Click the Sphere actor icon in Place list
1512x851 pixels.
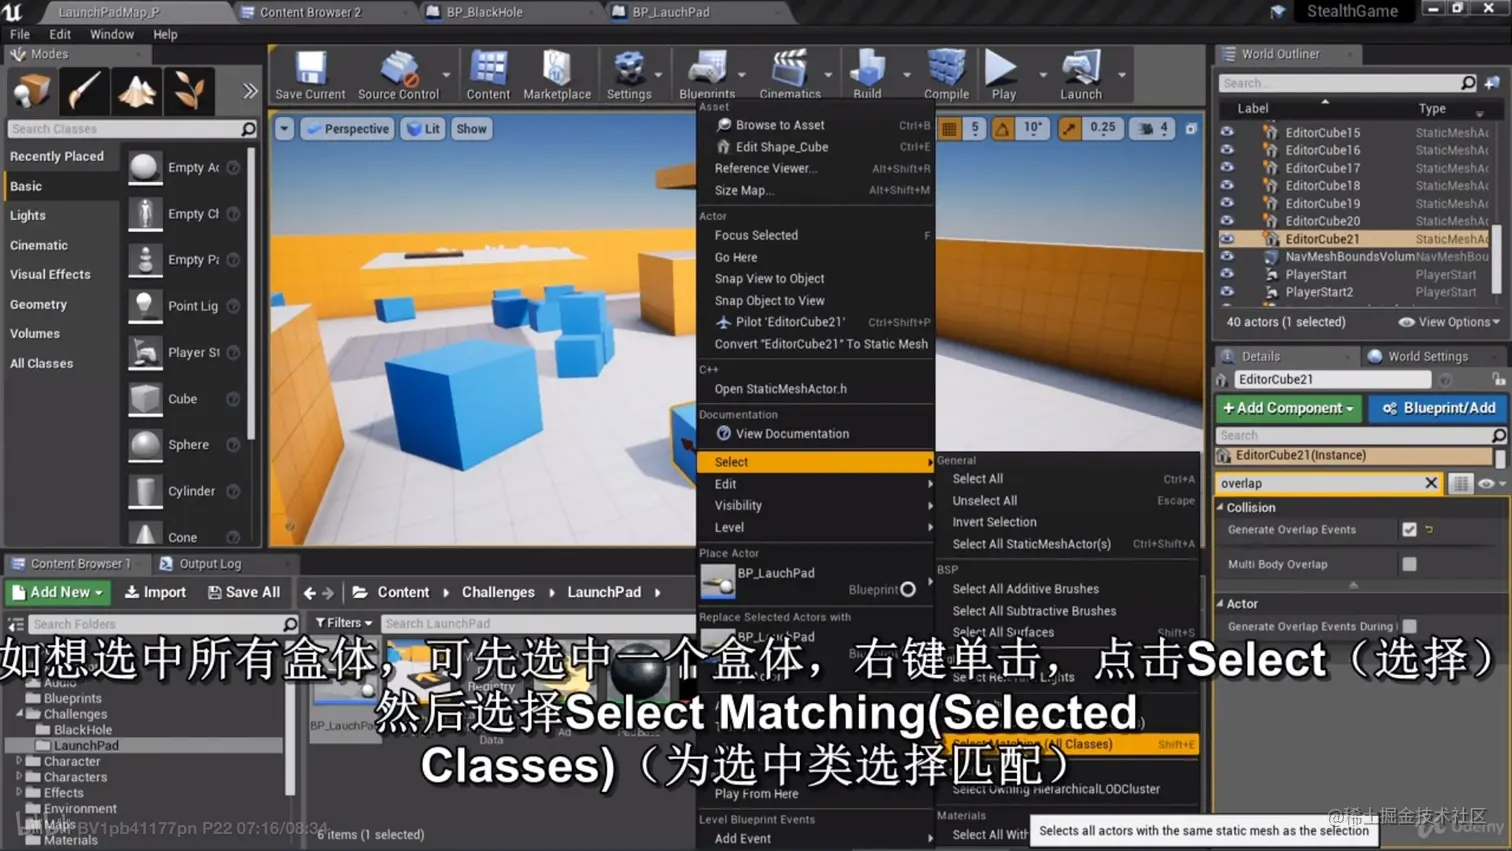tap(145, 445)
